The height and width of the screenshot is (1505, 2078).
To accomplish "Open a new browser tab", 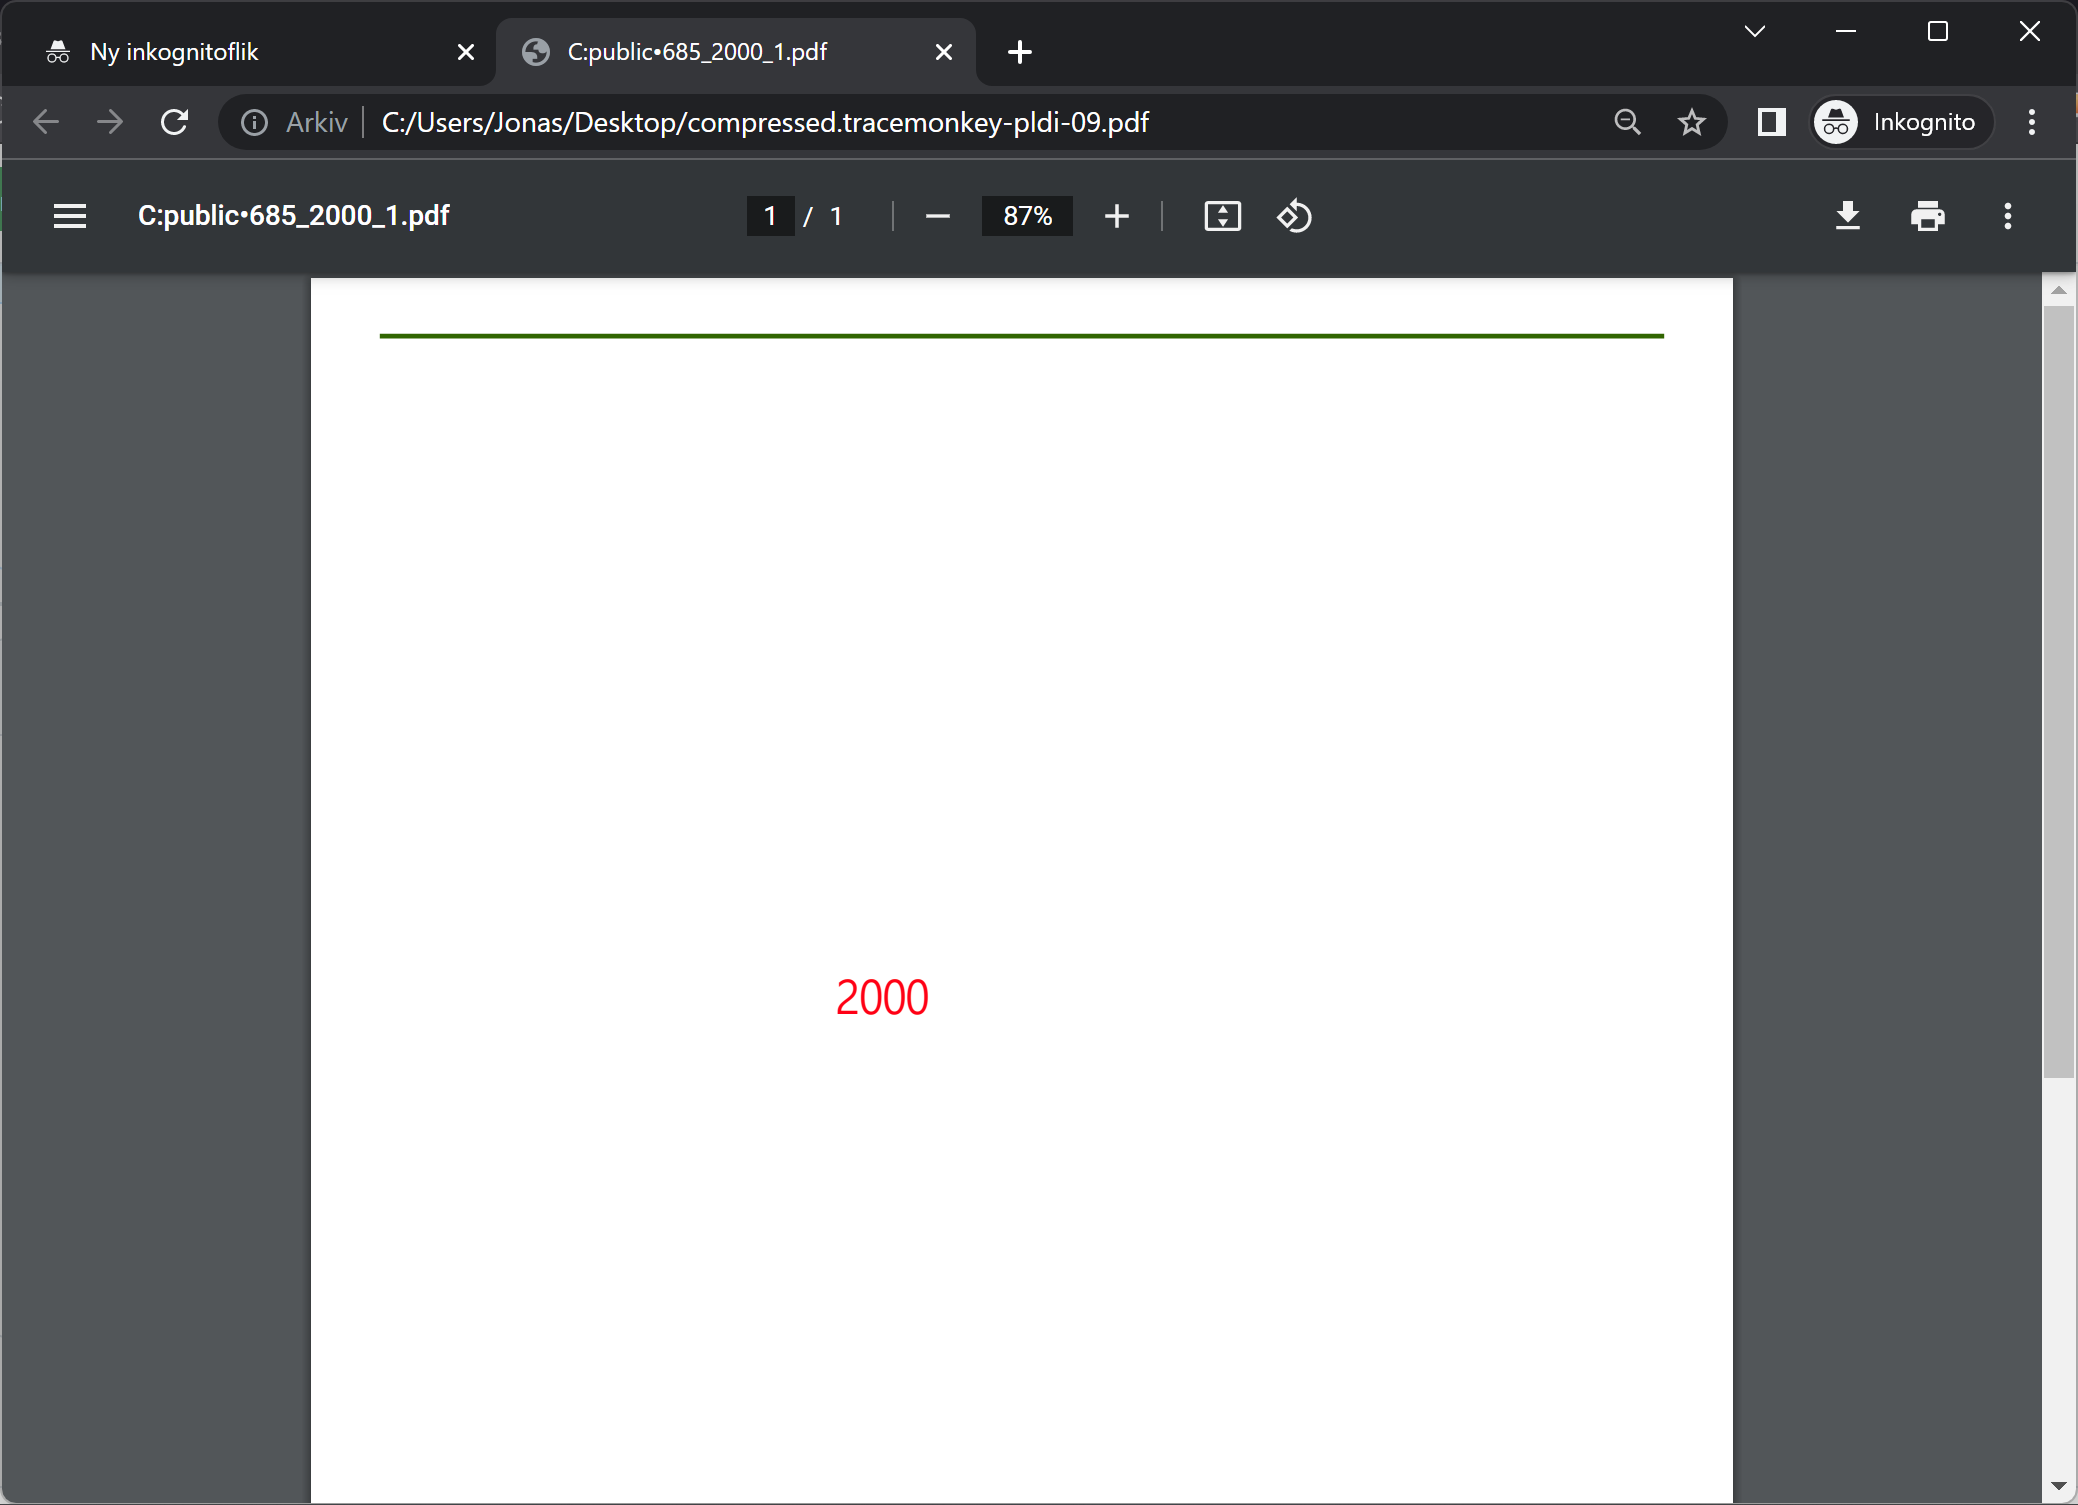I will click(x=1018, y=52).
